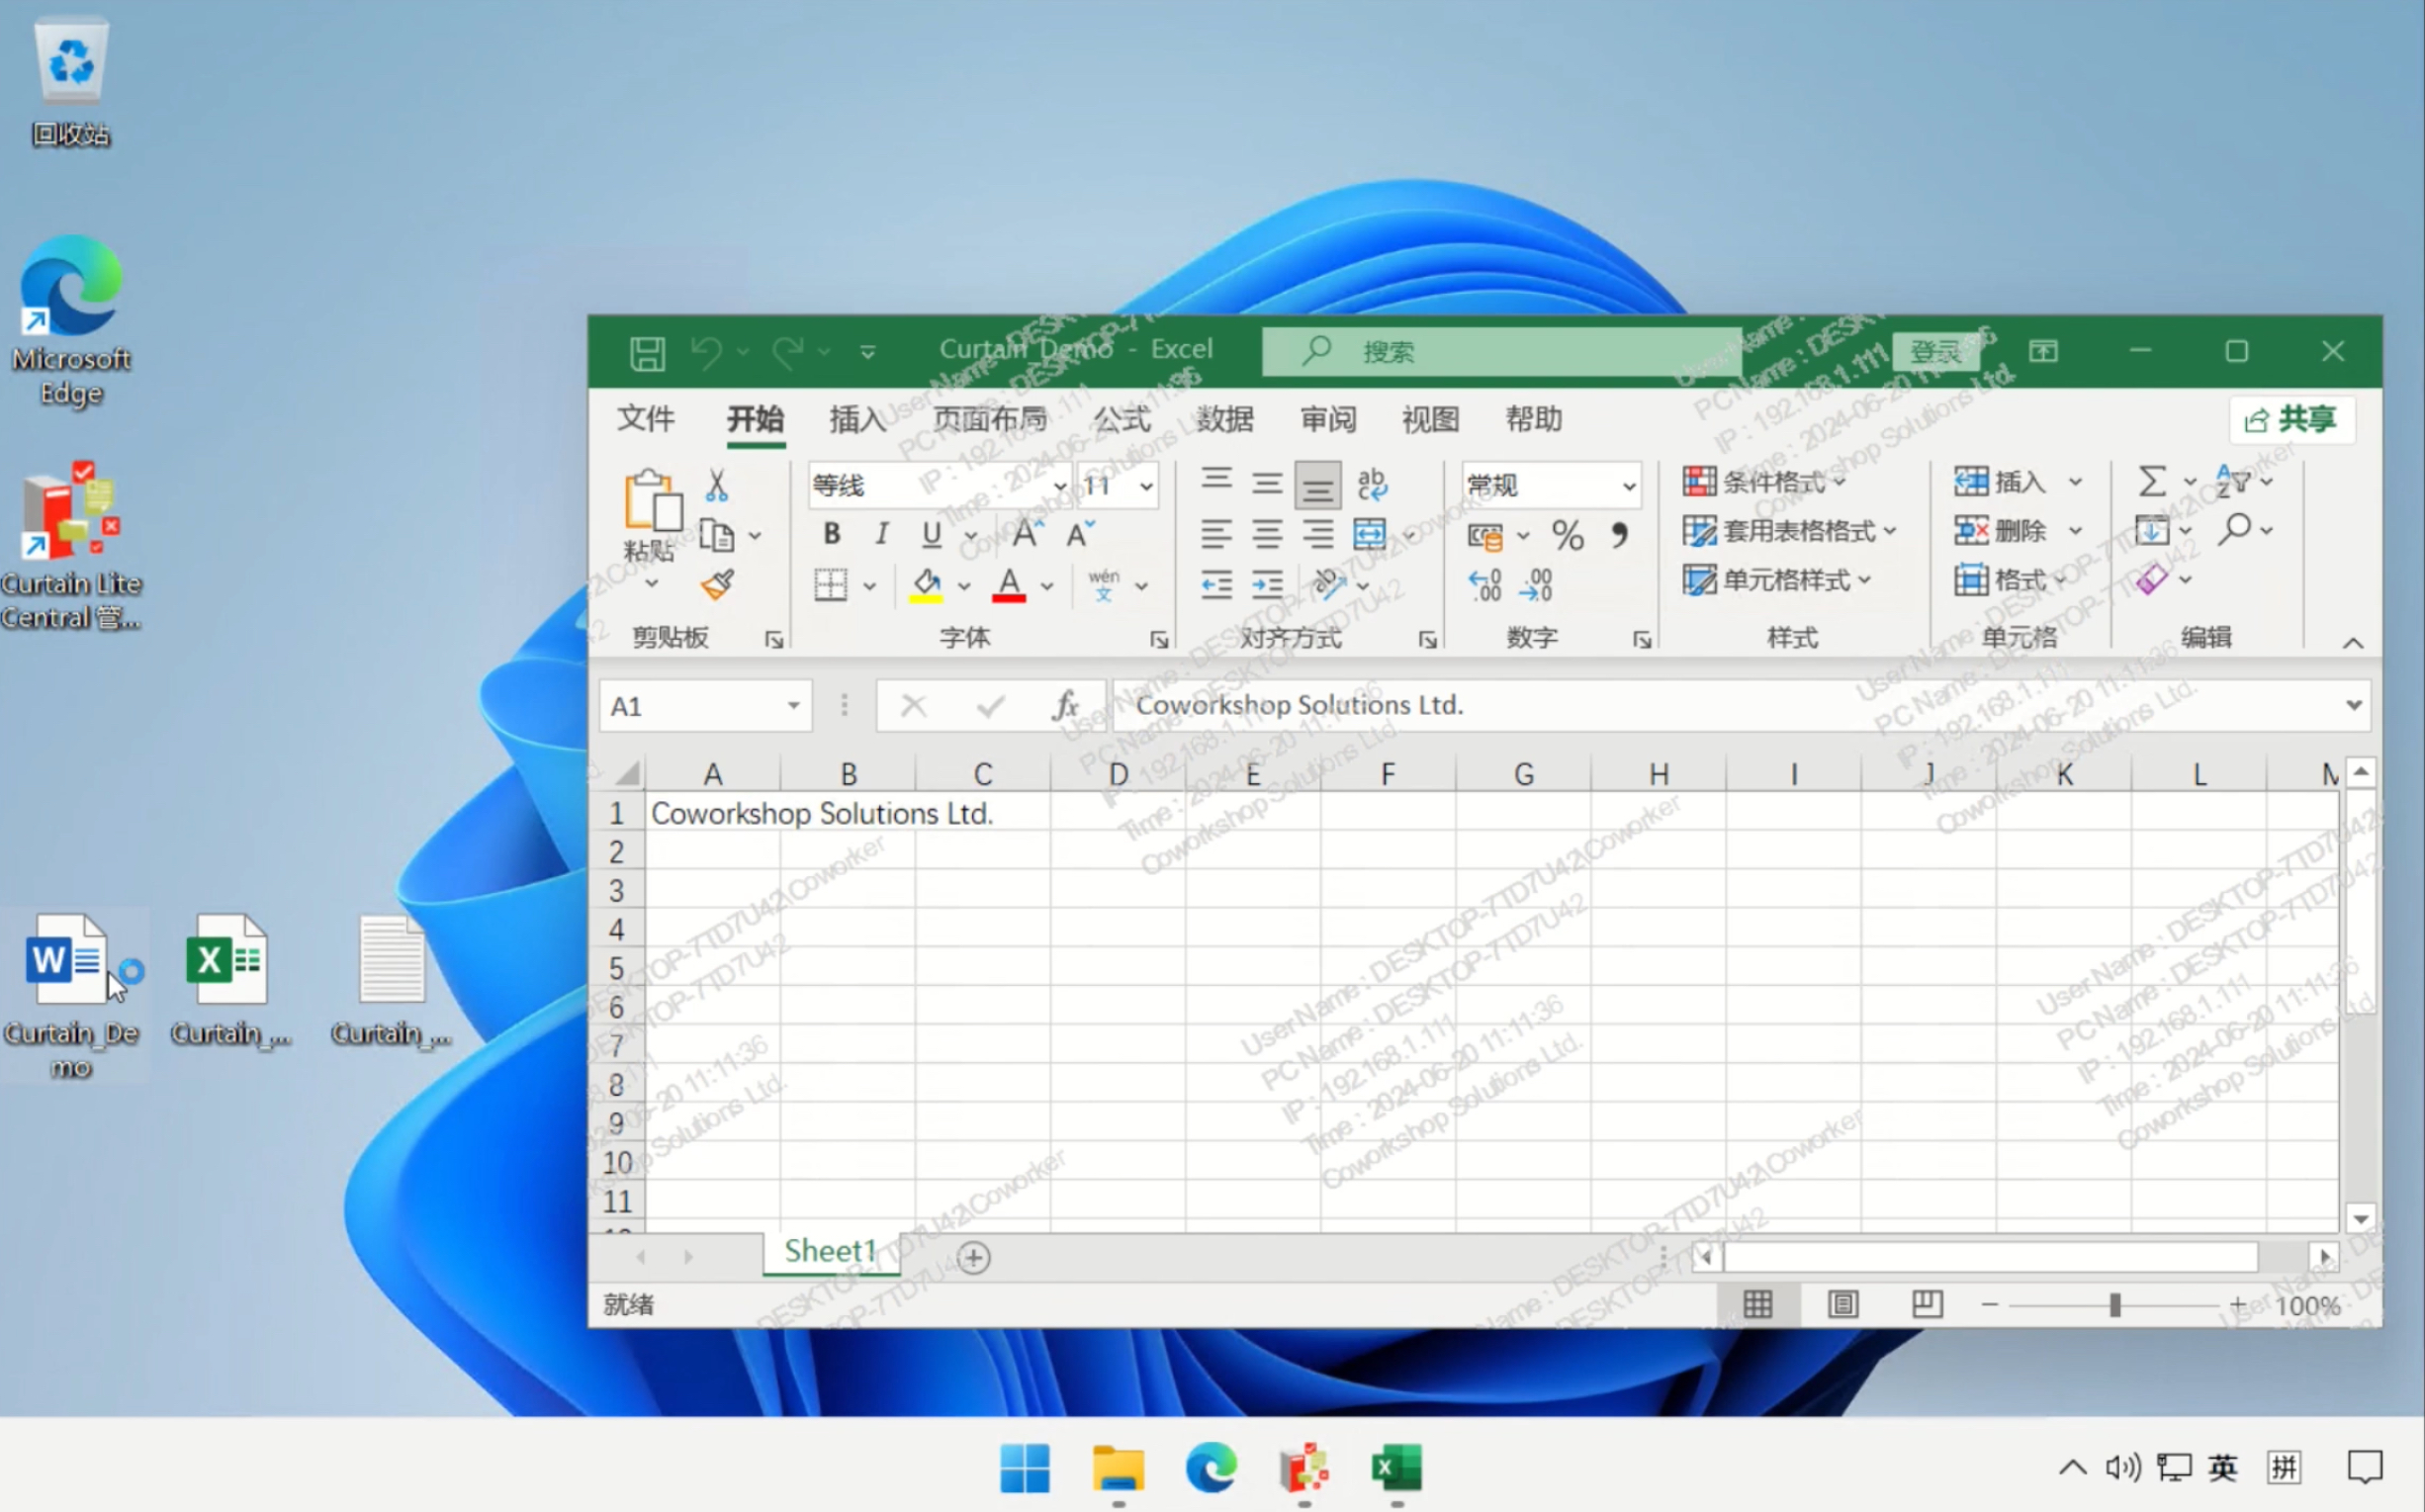
Task: Toggle Underline formatting
Action: tap(931, 535)
